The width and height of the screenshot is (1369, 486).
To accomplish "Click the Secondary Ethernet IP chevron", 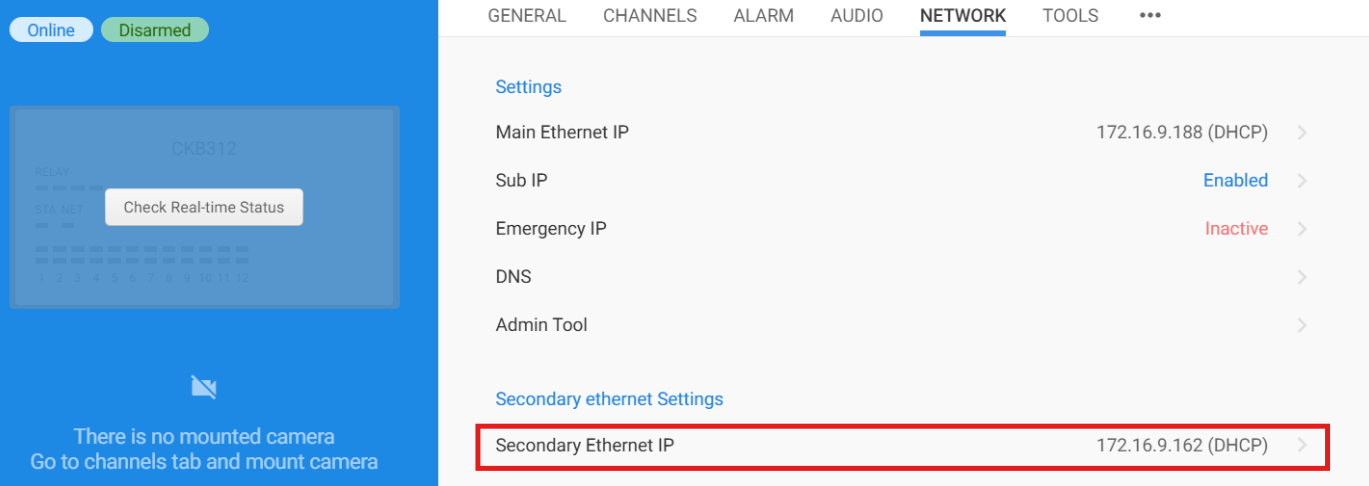I will click(x=1302, y=445).
